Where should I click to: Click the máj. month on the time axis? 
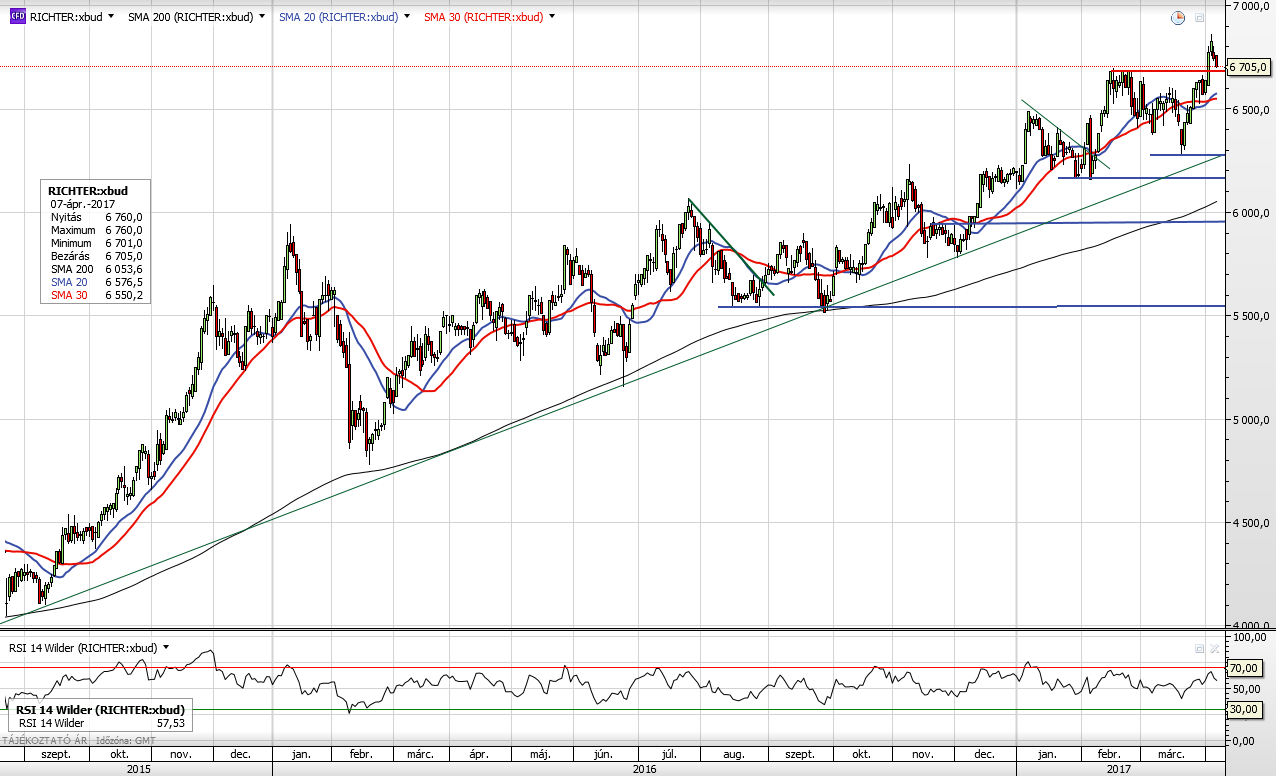(540, 754)
